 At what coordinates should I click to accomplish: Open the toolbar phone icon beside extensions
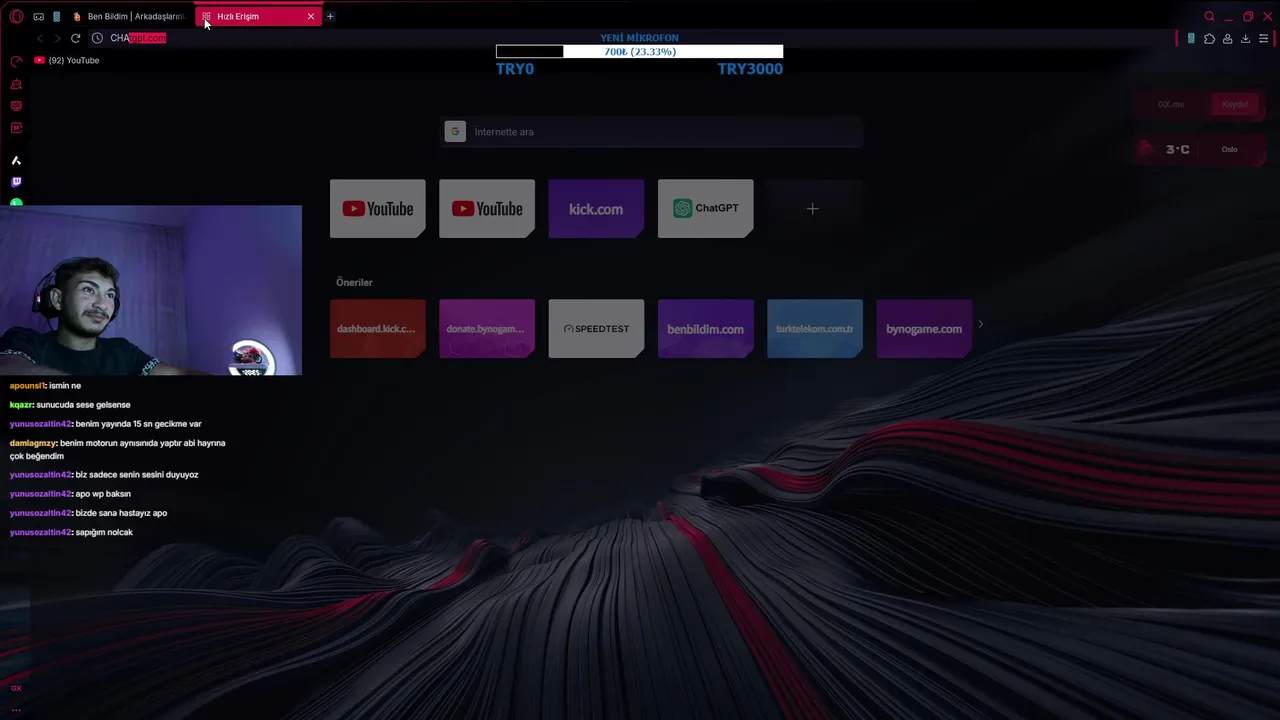point(1191,39)
